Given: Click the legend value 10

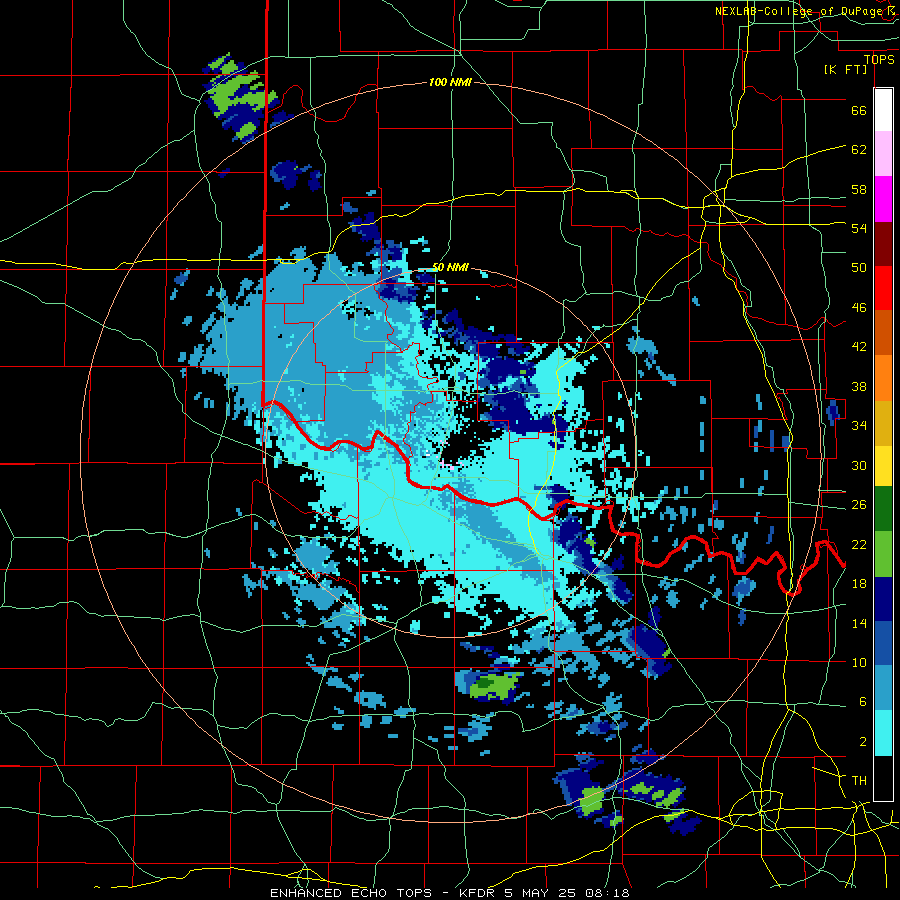Looking at the screenshot, I should click(x=859, y=662).
